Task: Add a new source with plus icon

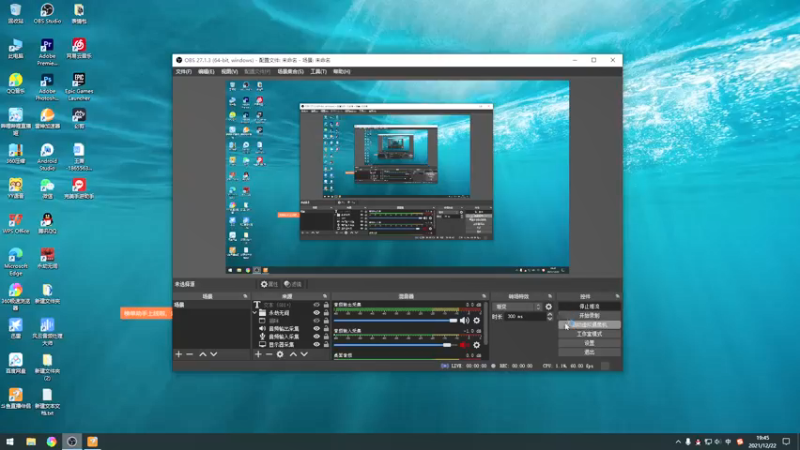Action: (x=258, y=354)
